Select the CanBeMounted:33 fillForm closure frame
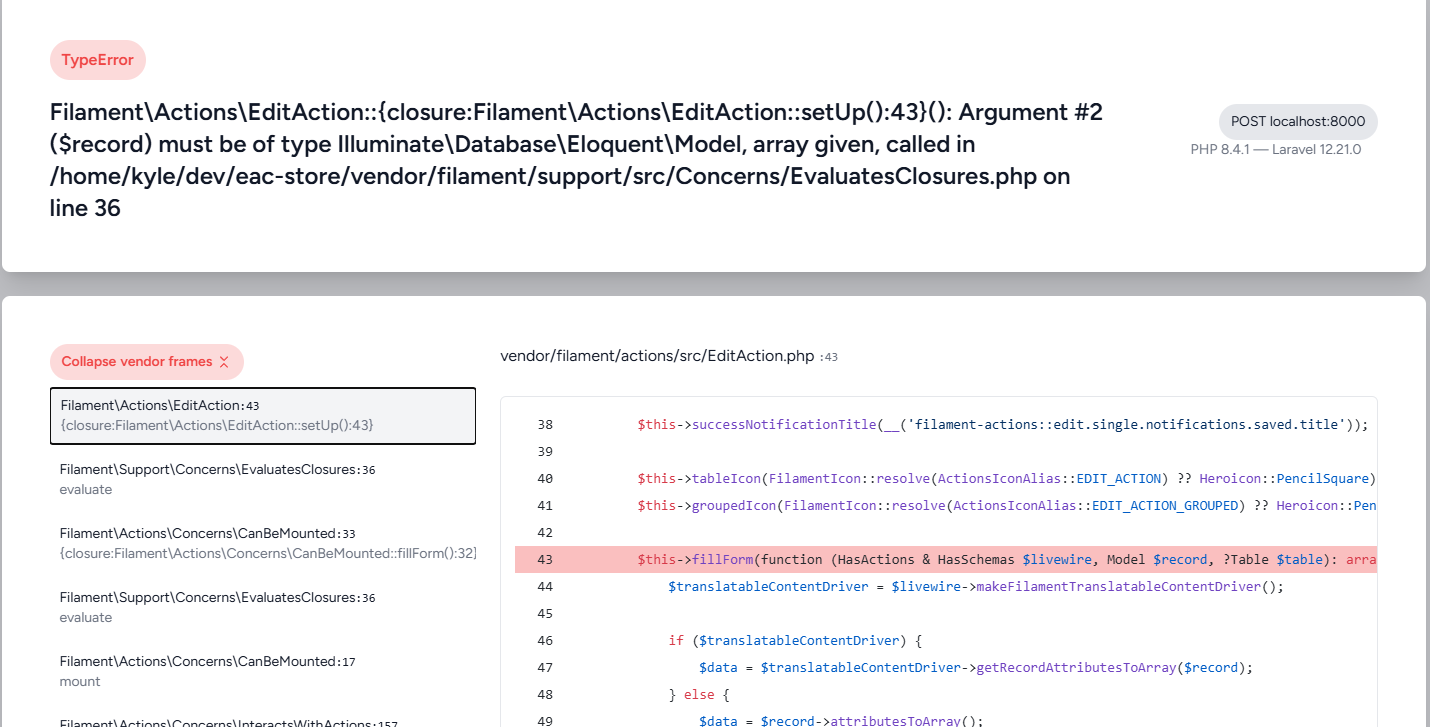 tap(263, 543)
